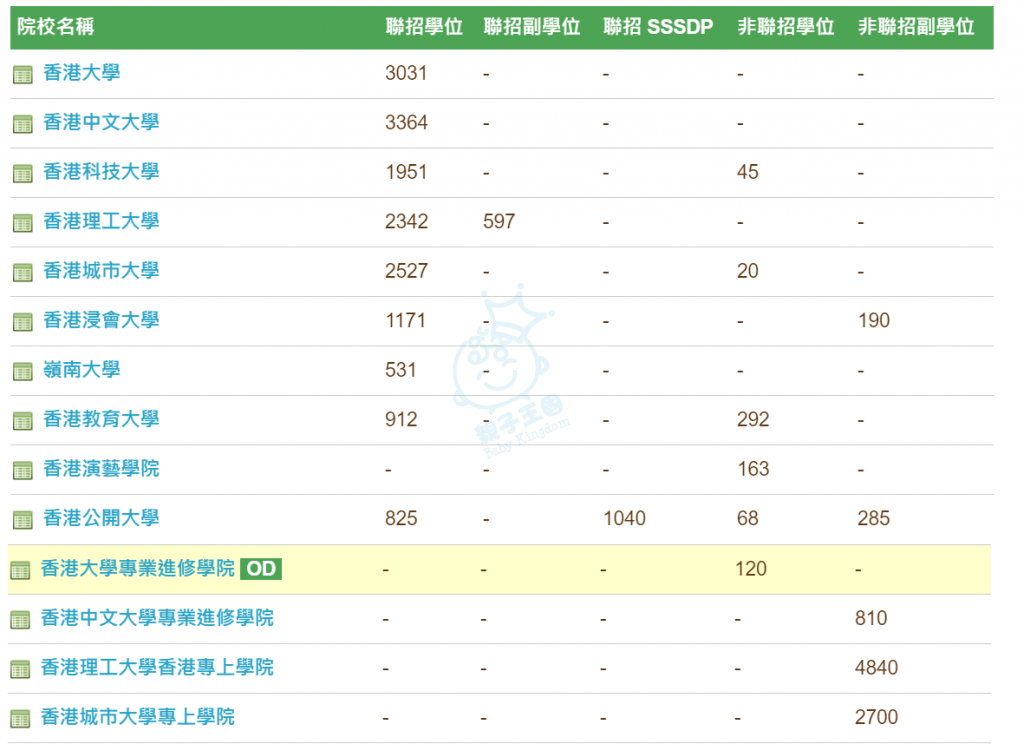Click the table icon next to 香港演藝學院
1024x744 pixels.
tap(23, 470)
